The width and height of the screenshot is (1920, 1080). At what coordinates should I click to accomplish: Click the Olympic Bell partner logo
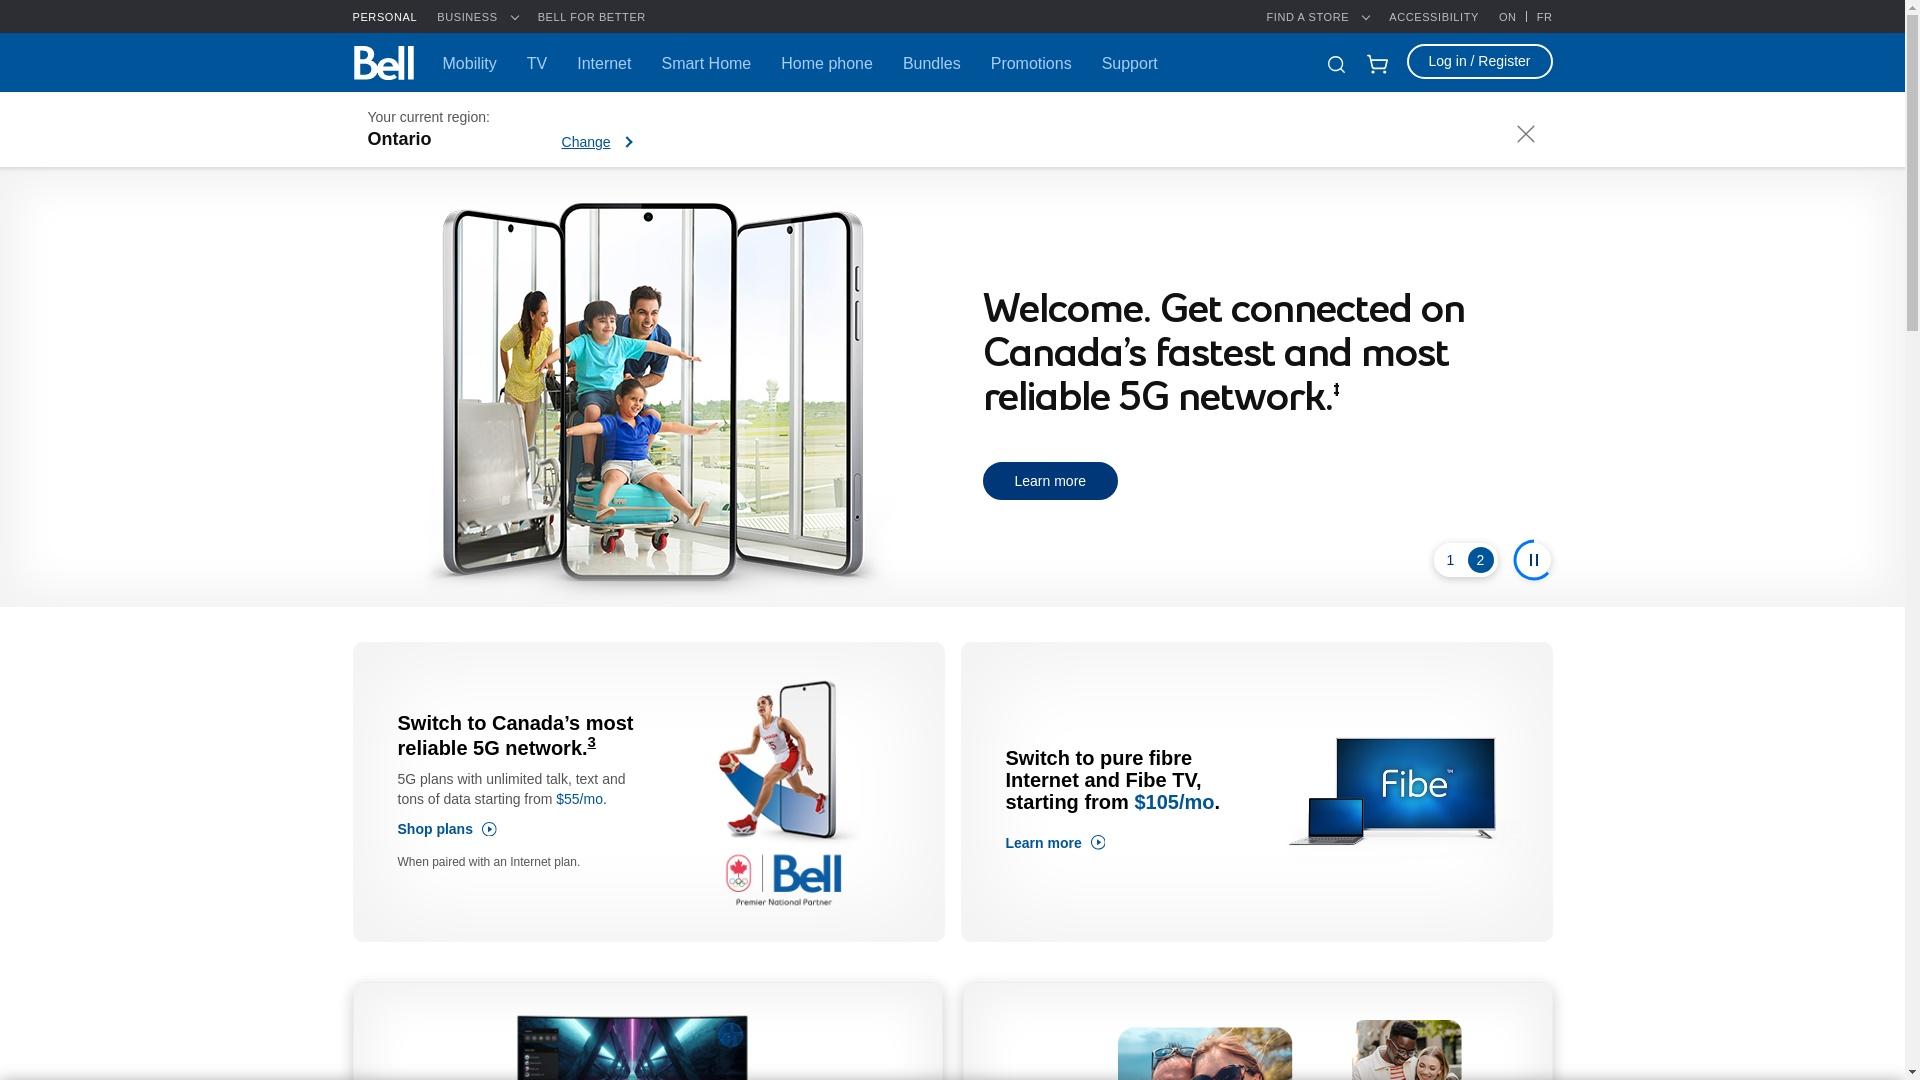pyautogui.click(x=784, y=880)
